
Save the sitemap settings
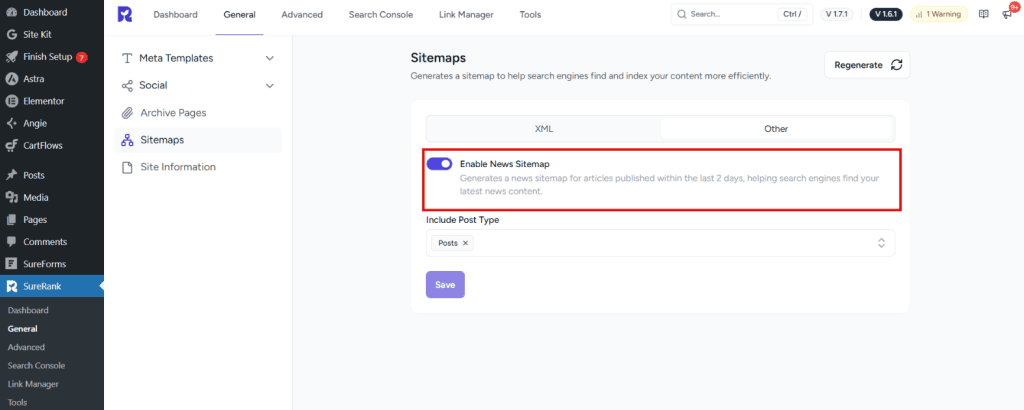445,284
